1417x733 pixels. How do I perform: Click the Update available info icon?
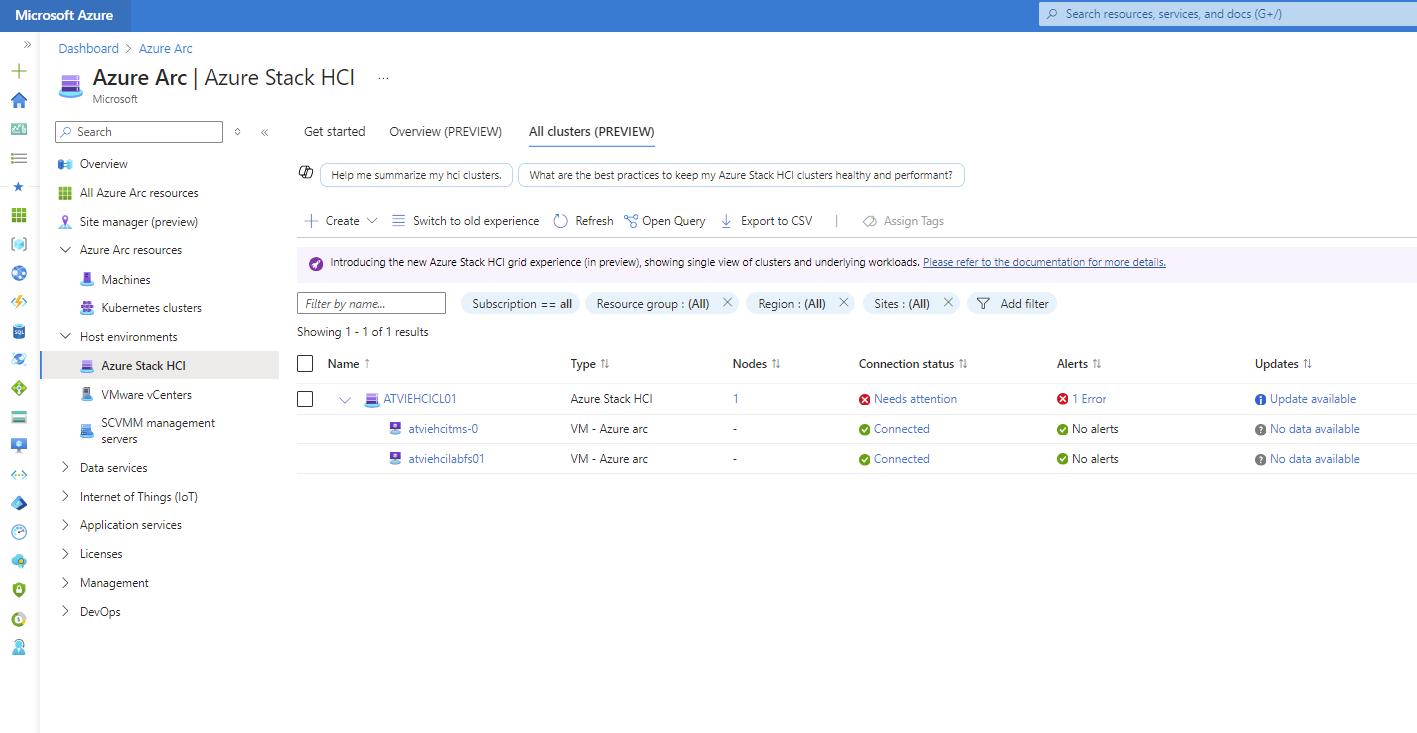click(1261, 399)
